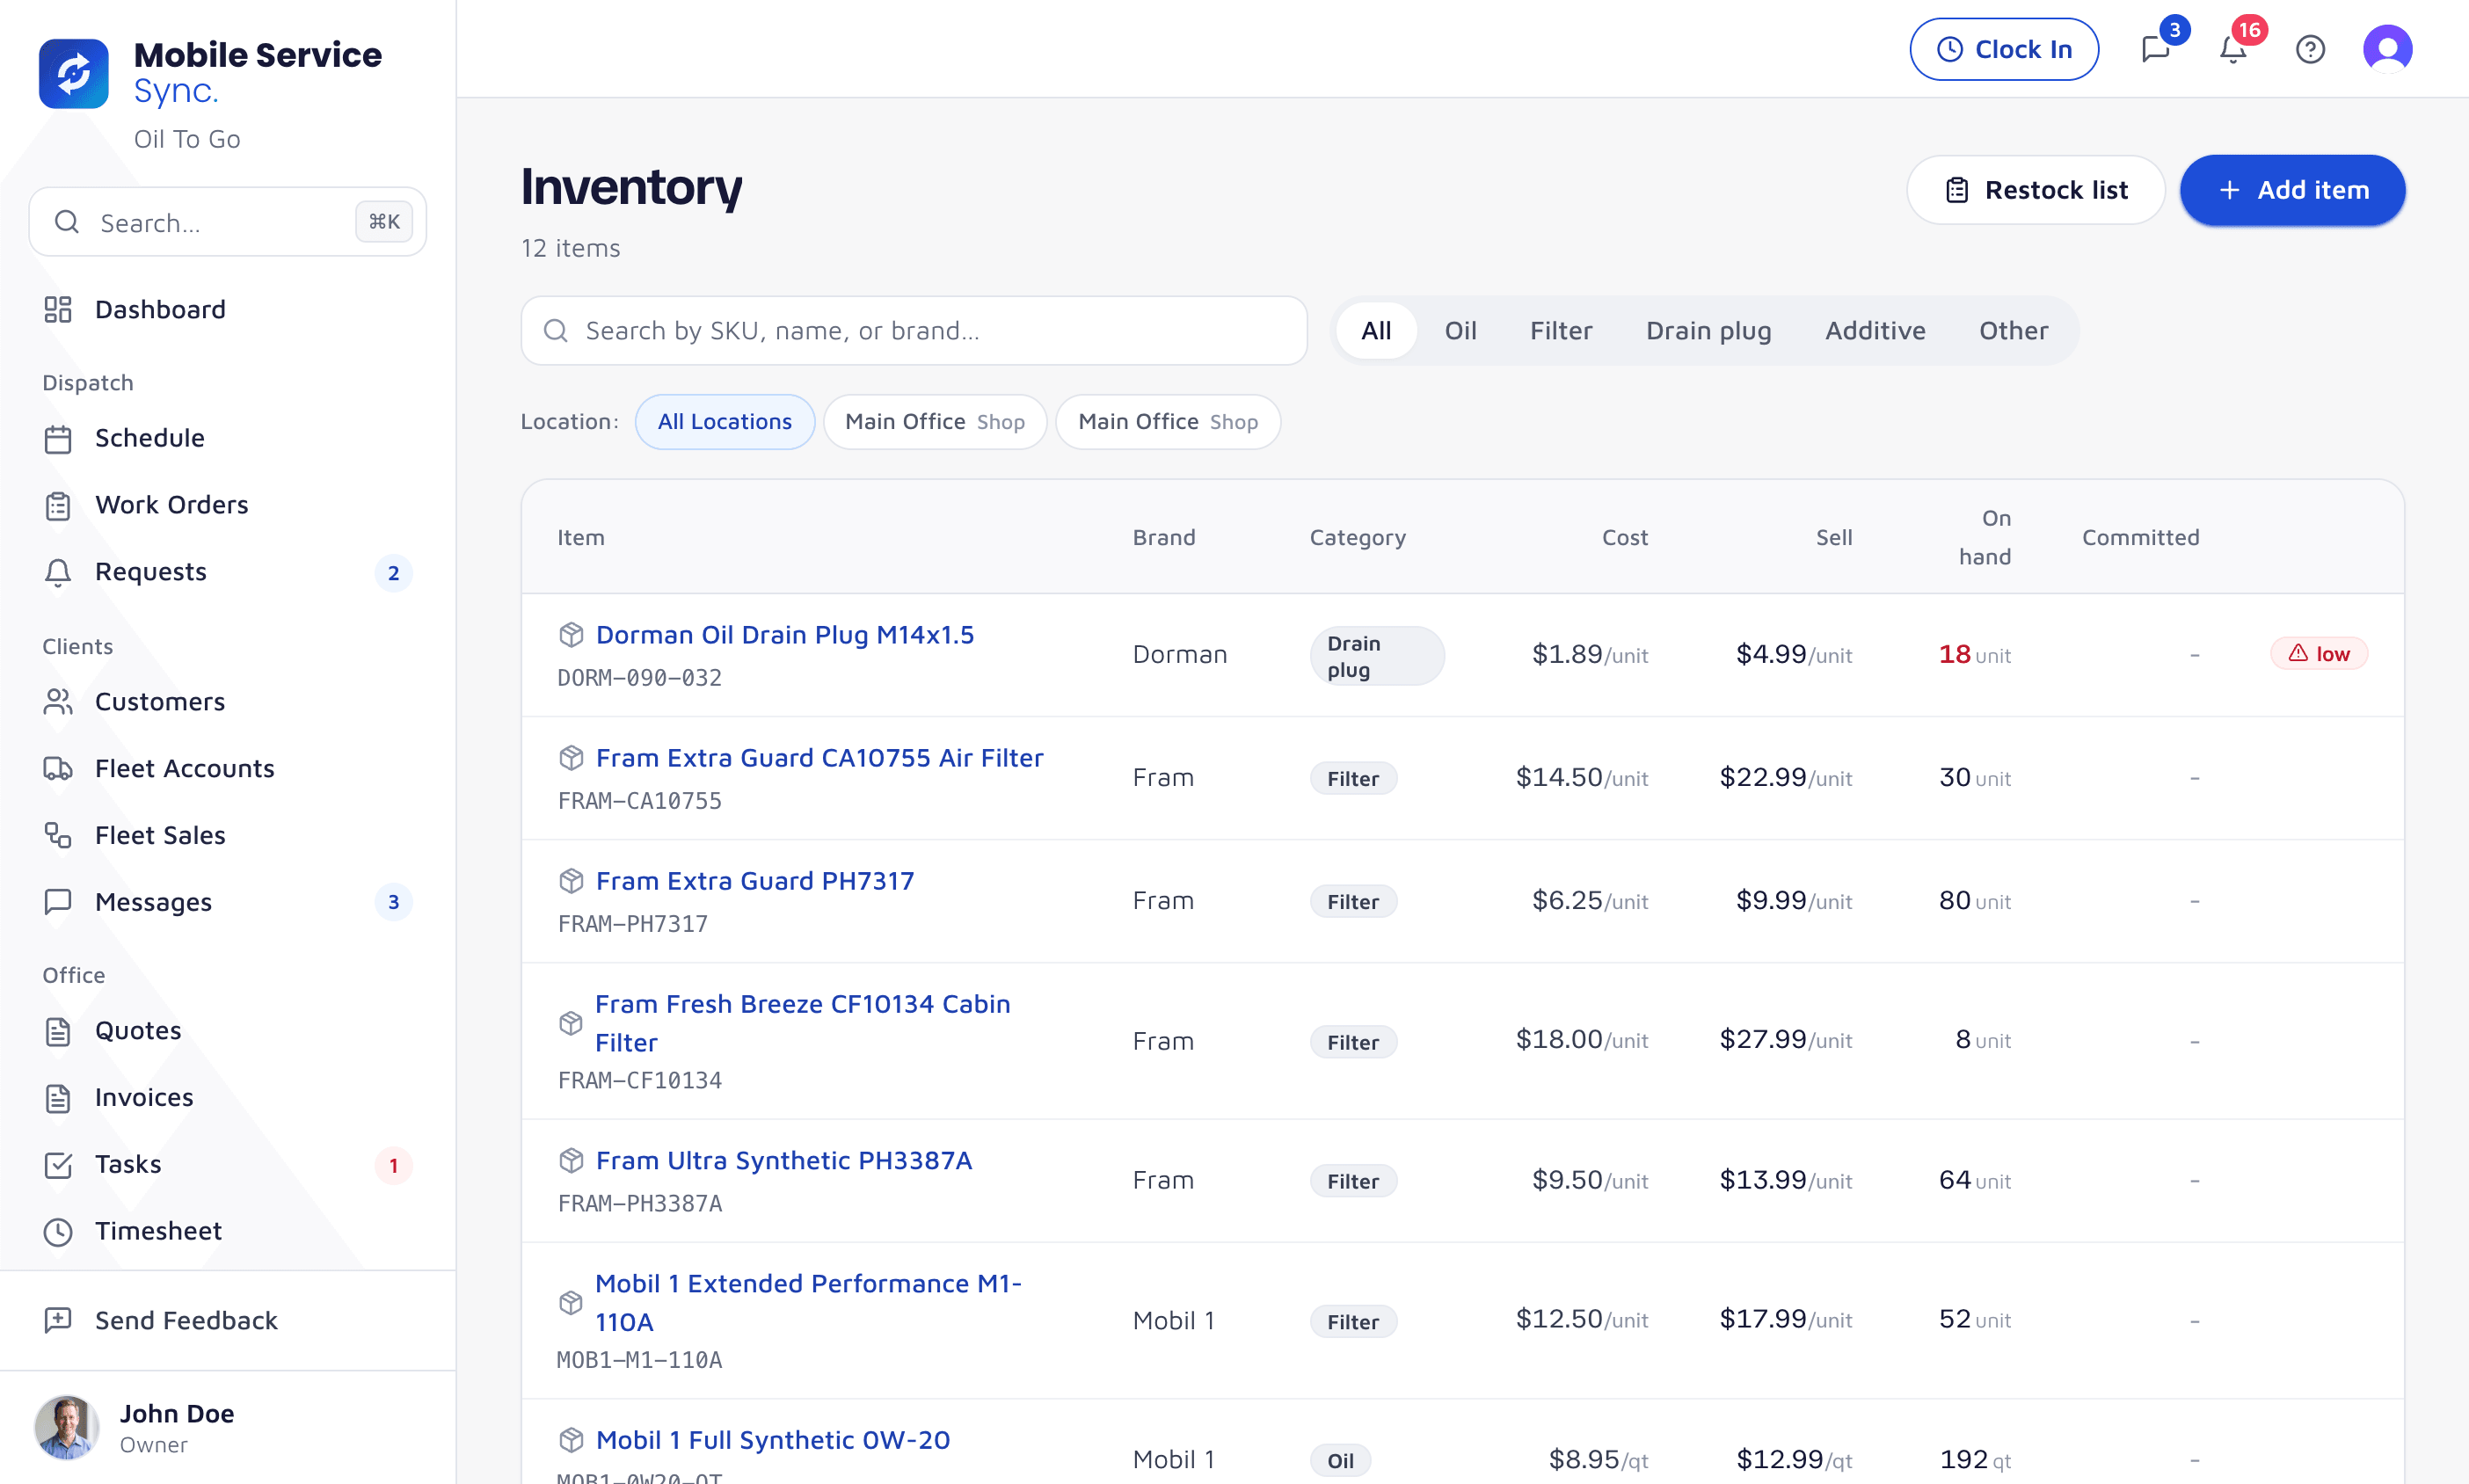Click the Timesheet clock icon

pos(58,1231)
